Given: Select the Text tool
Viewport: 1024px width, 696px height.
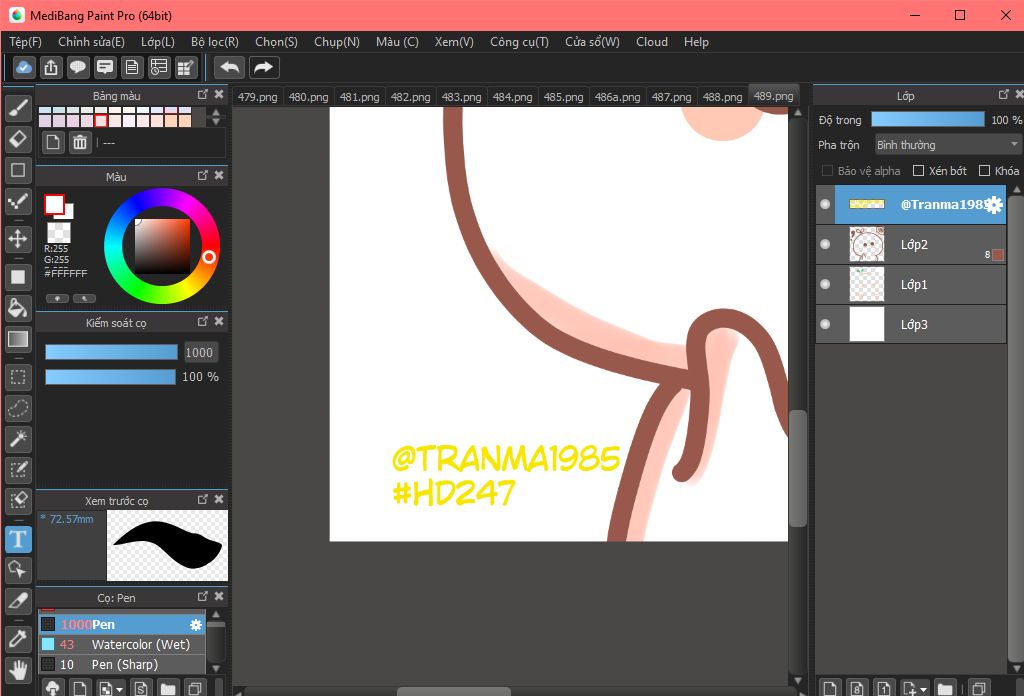Looking at the screenshot, I should coord(18,539).
